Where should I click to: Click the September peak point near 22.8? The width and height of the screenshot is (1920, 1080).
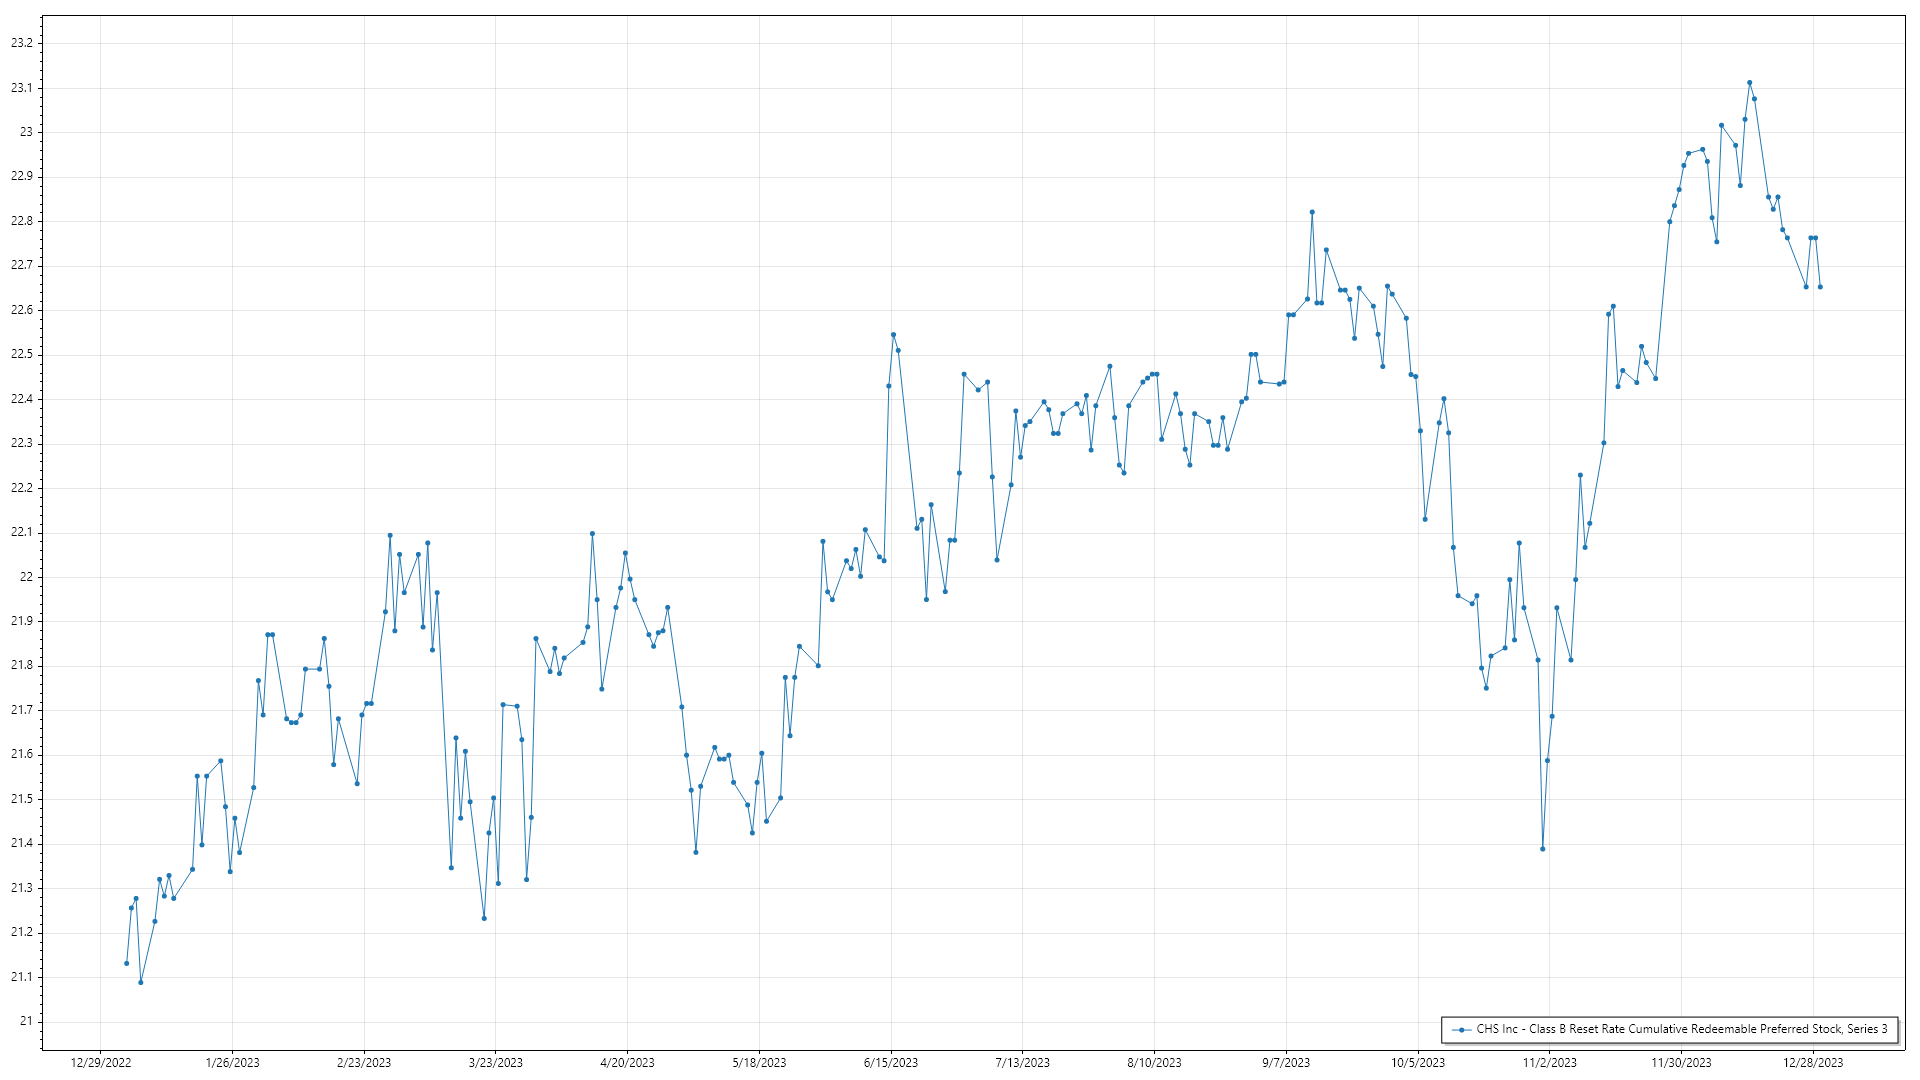[x=1312, y=212]
